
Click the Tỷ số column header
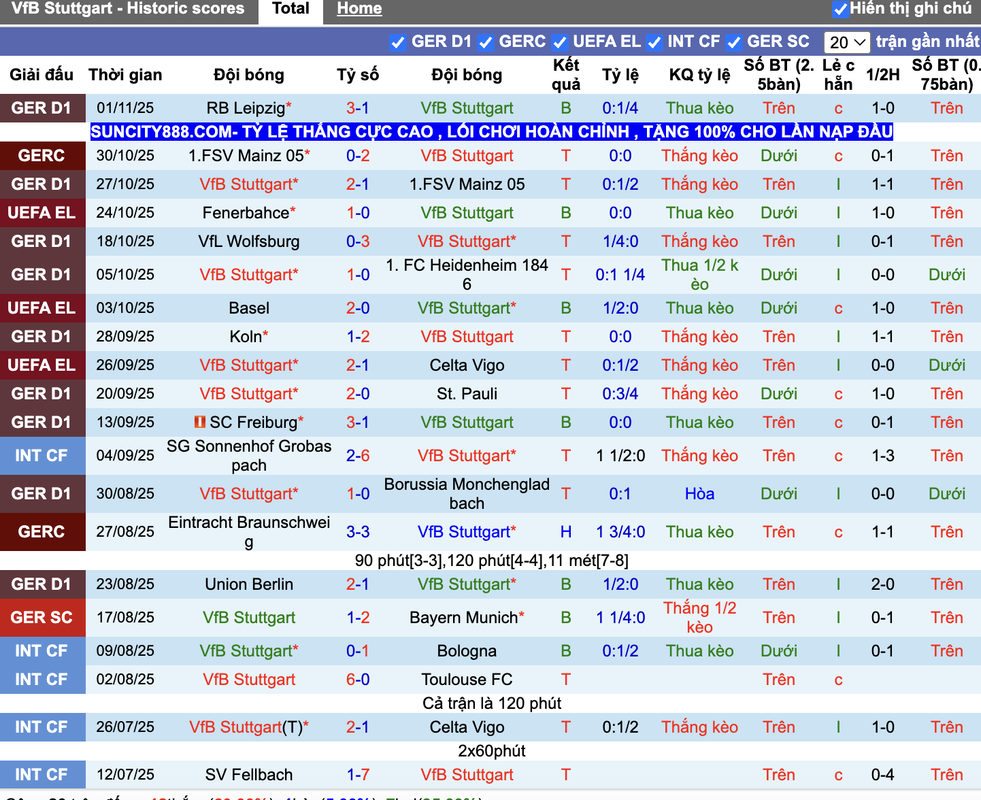(x=358, y=75)
